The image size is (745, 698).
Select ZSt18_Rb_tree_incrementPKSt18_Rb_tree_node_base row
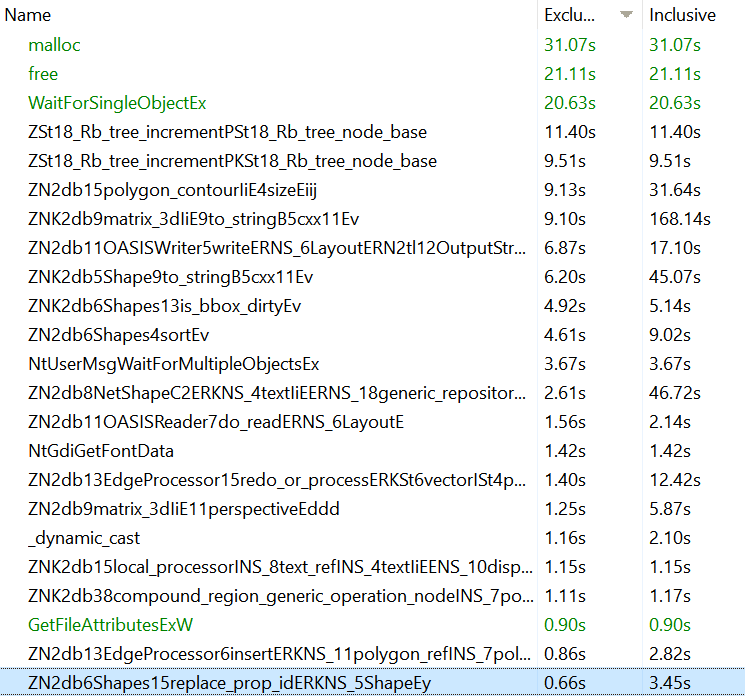[372, 161]
